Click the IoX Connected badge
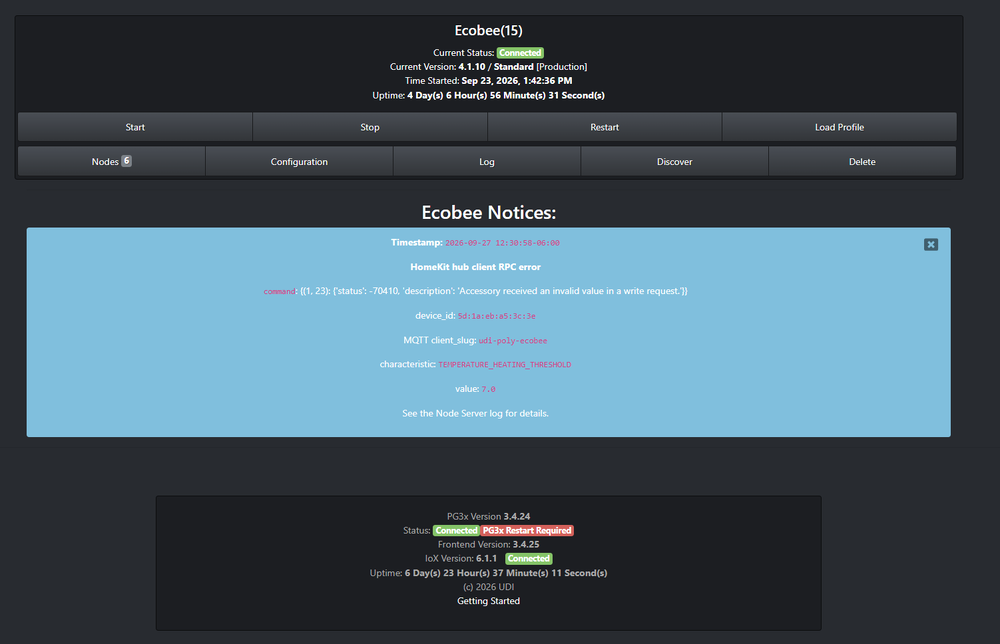This screenshot has height=644, width=1000. coord(529,559)
